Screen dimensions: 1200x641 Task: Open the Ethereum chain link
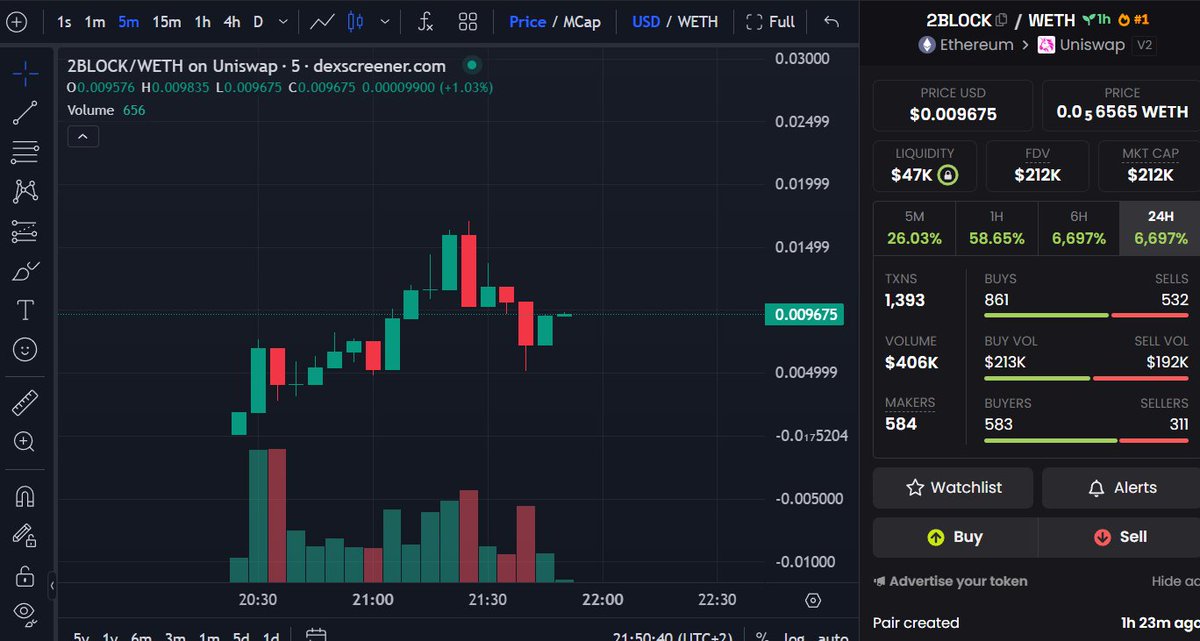point(965,45)
